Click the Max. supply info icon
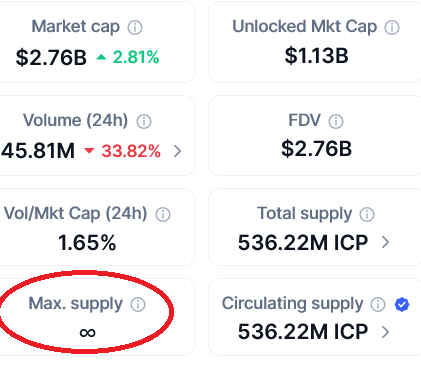Viewport: 421px width, 366px height. tap(138, 305)
